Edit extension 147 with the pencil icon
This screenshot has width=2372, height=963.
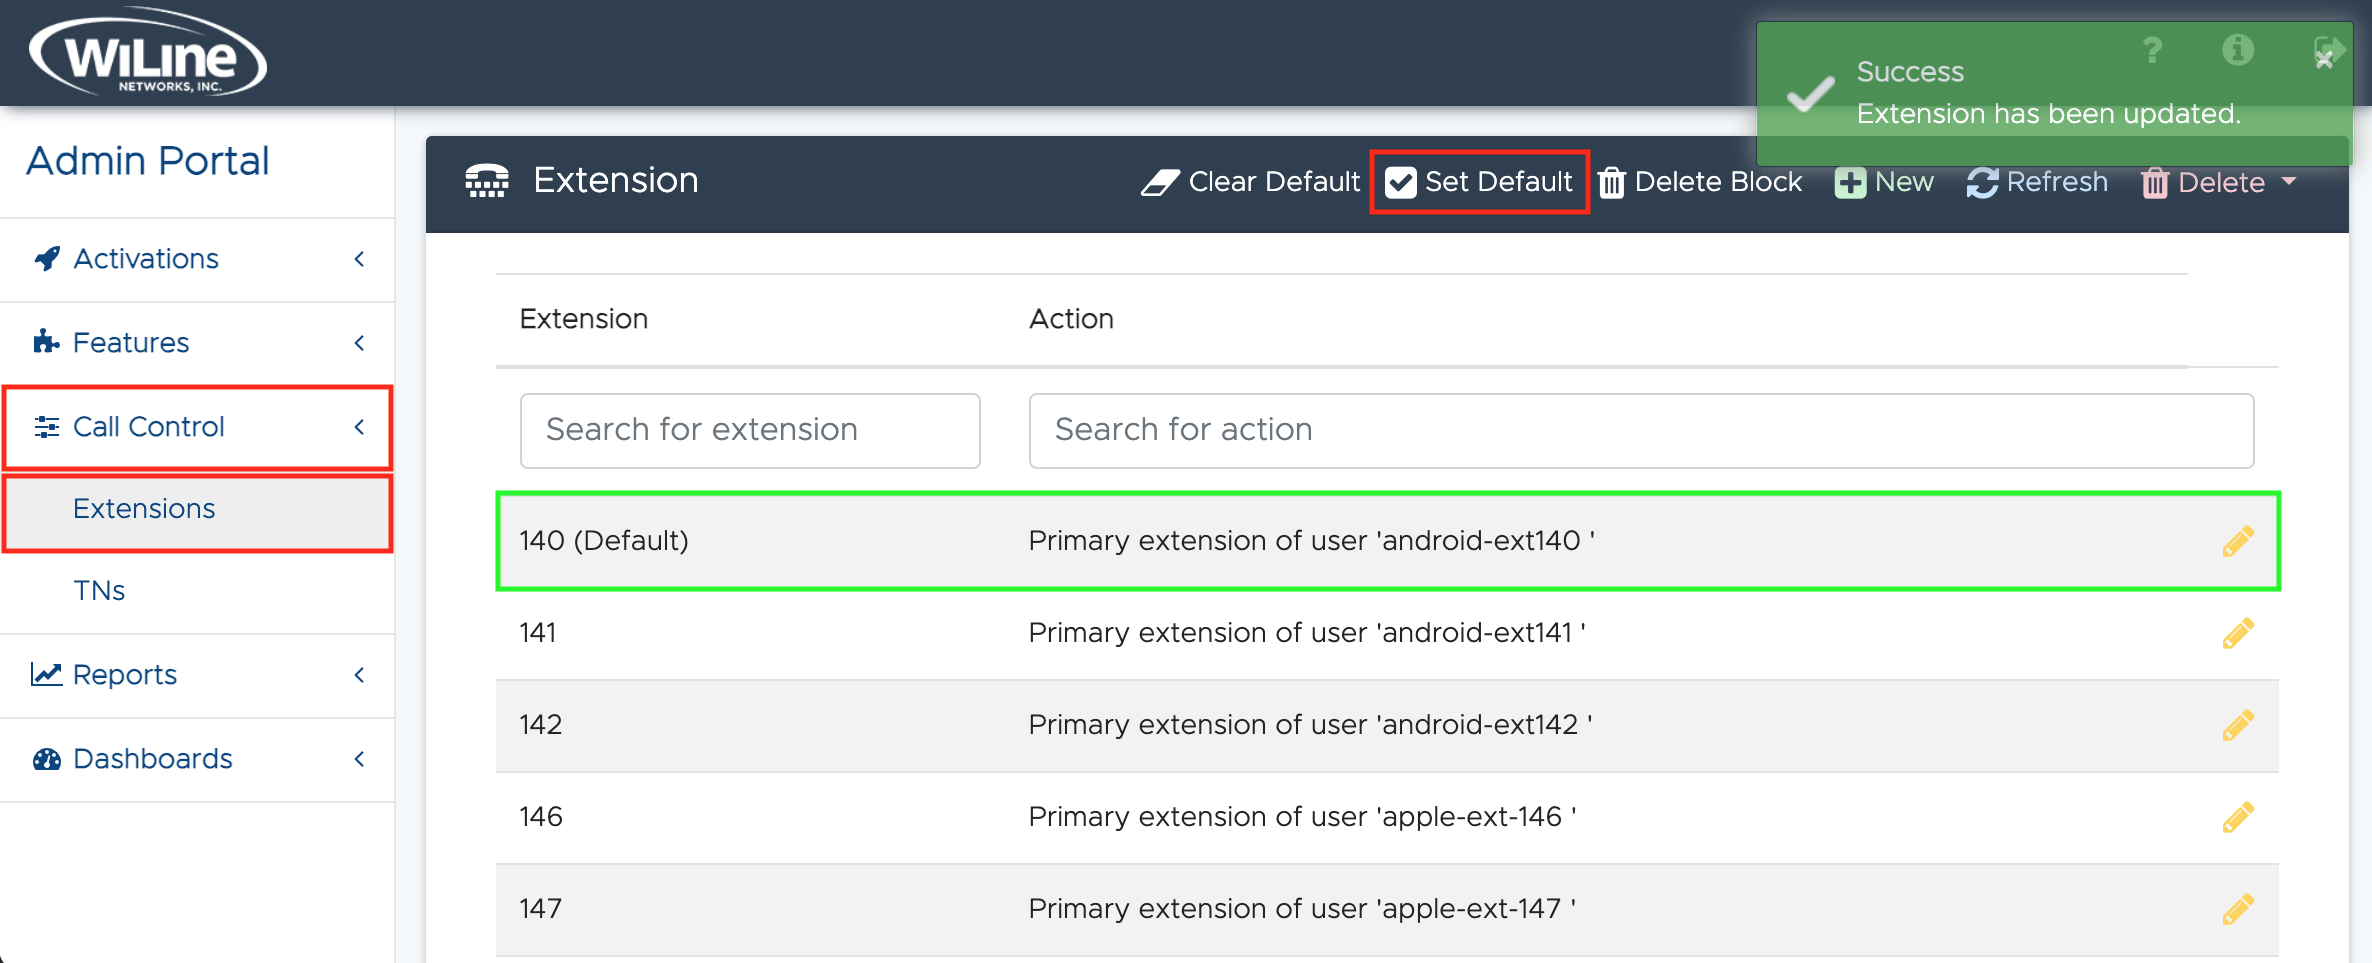pyautogui.click(x=2238, y=909)
